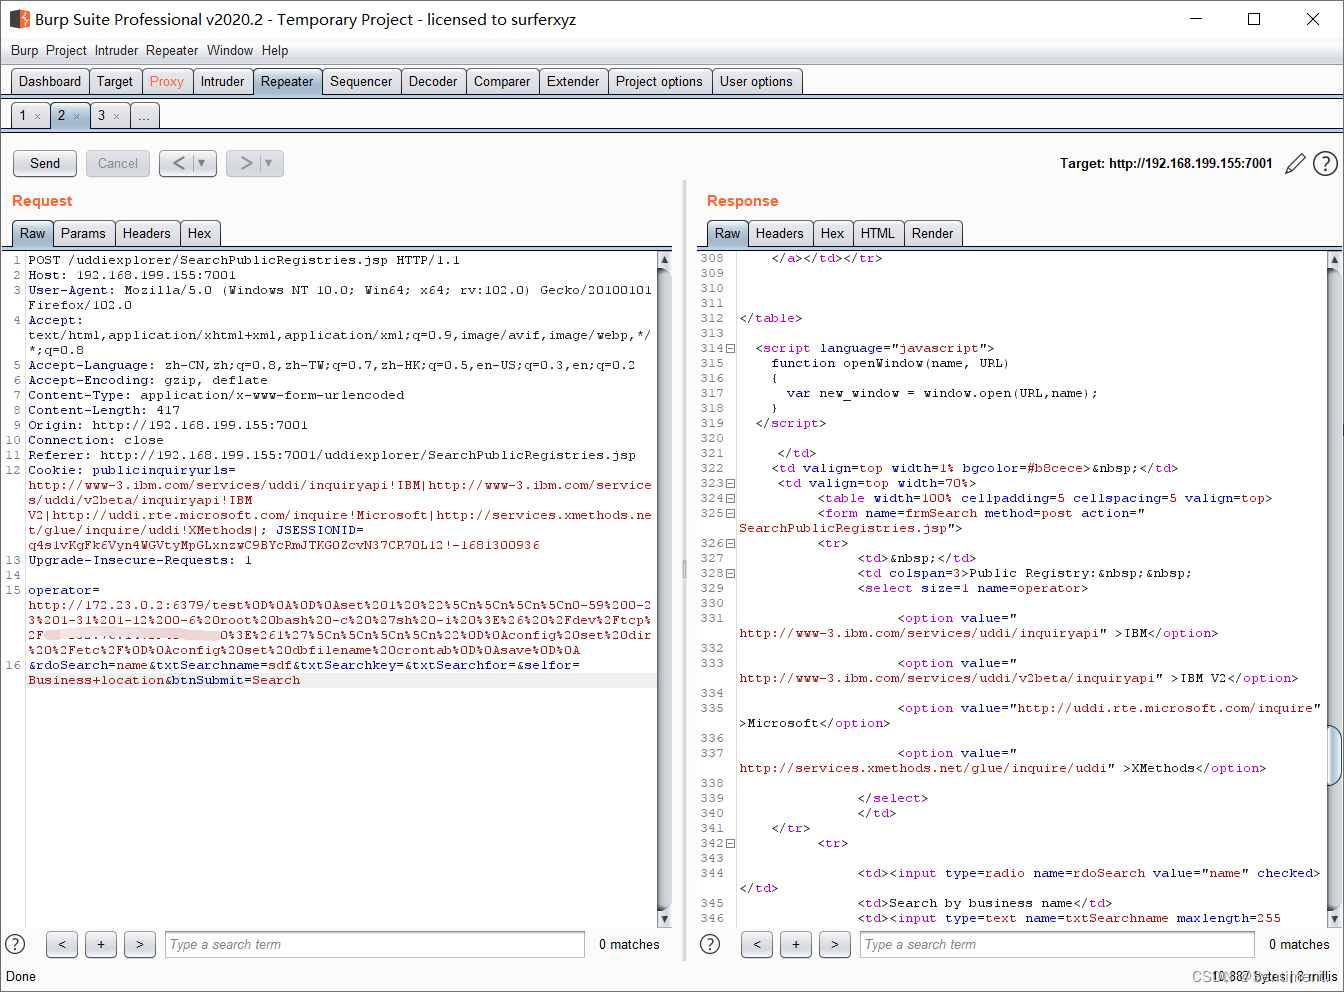1344x992 pixels.
Task: Open response search options plus button
Action: pyautogui.click(x=796, y=944)
